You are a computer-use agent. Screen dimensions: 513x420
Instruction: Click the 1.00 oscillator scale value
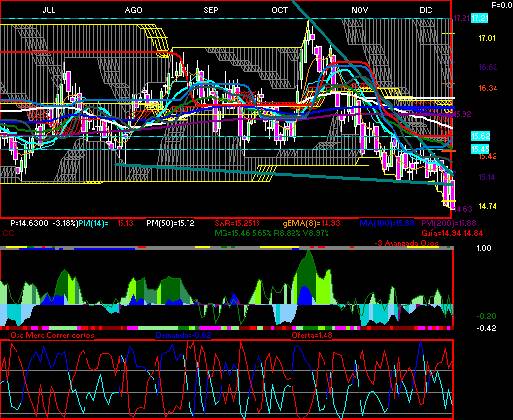tap(484, 248)
